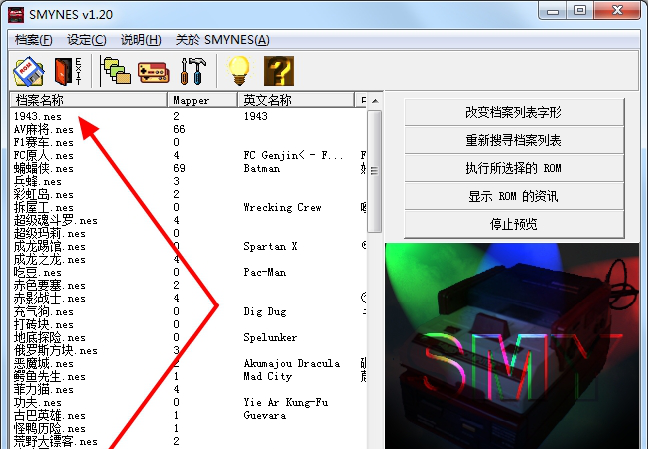Open the 设定(C) menu

tap(87, 40)
